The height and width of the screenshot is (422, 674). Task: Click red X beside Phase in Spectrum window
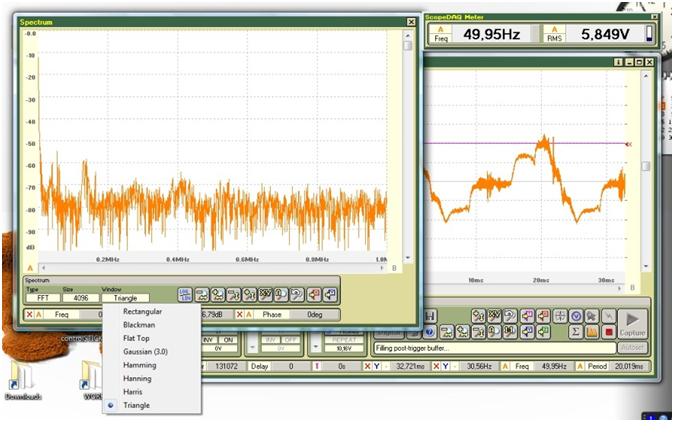pos(239,315)
